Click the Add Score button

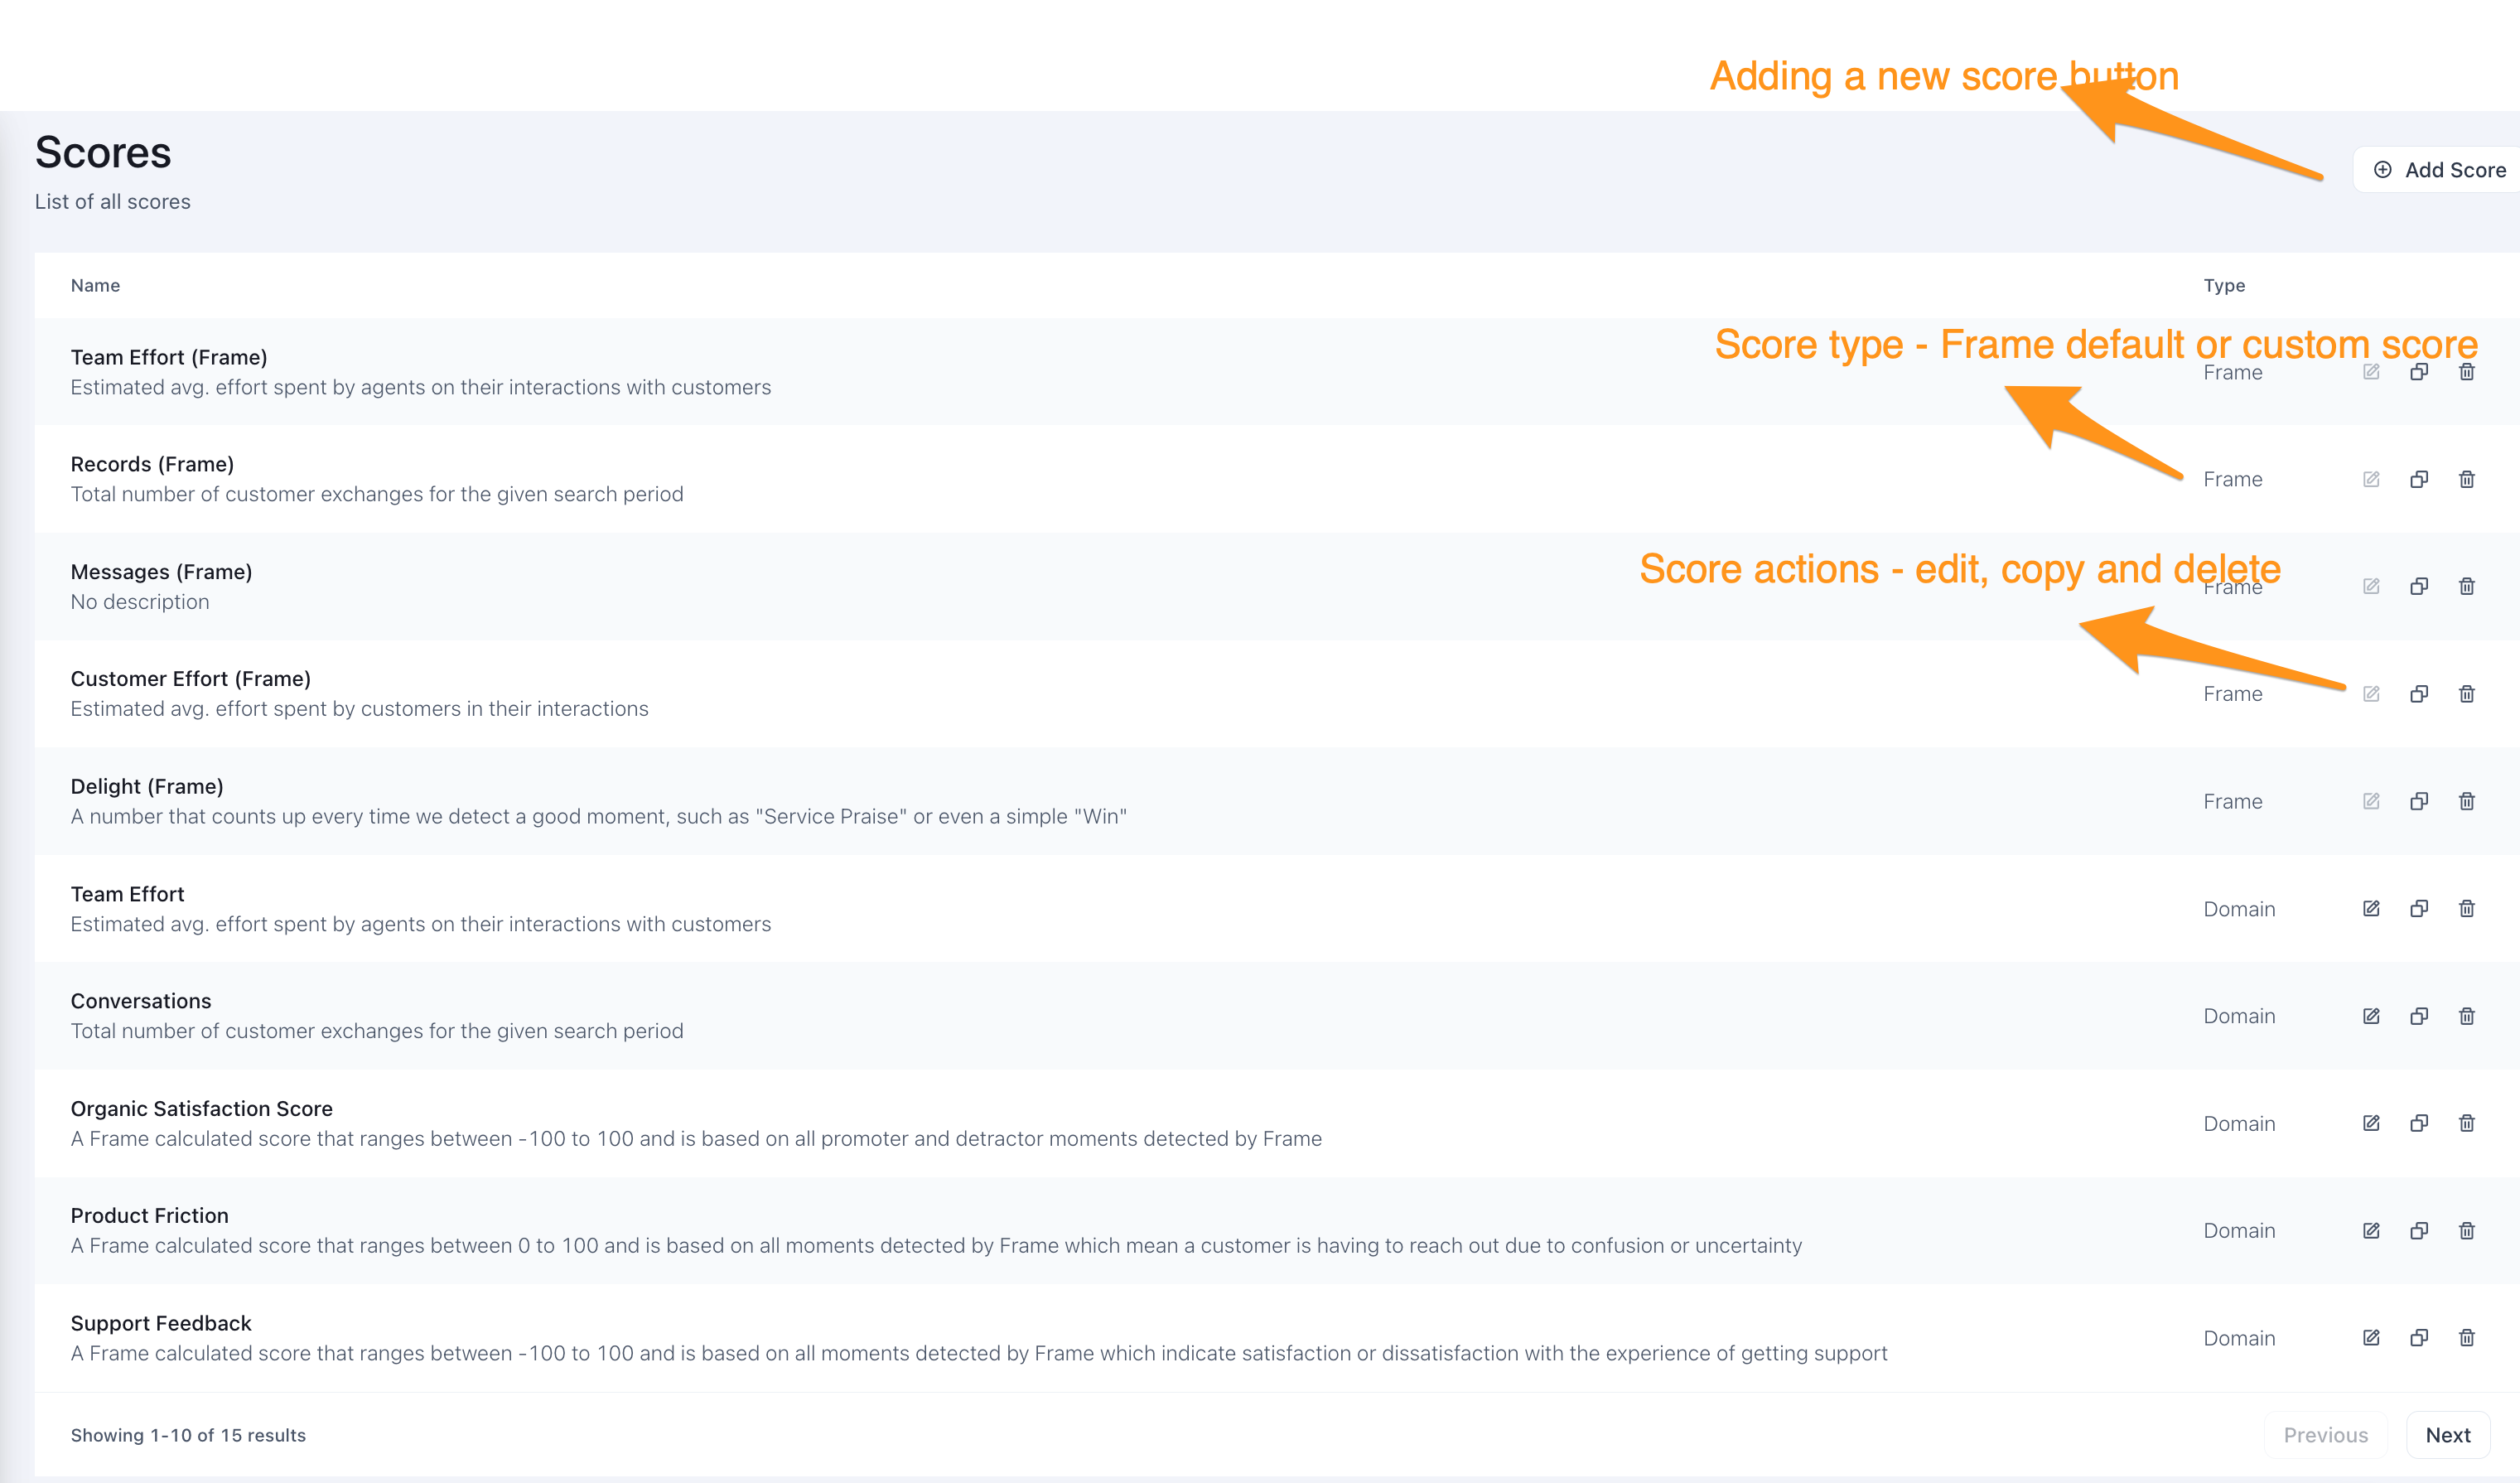click(x=2440, y=170)
